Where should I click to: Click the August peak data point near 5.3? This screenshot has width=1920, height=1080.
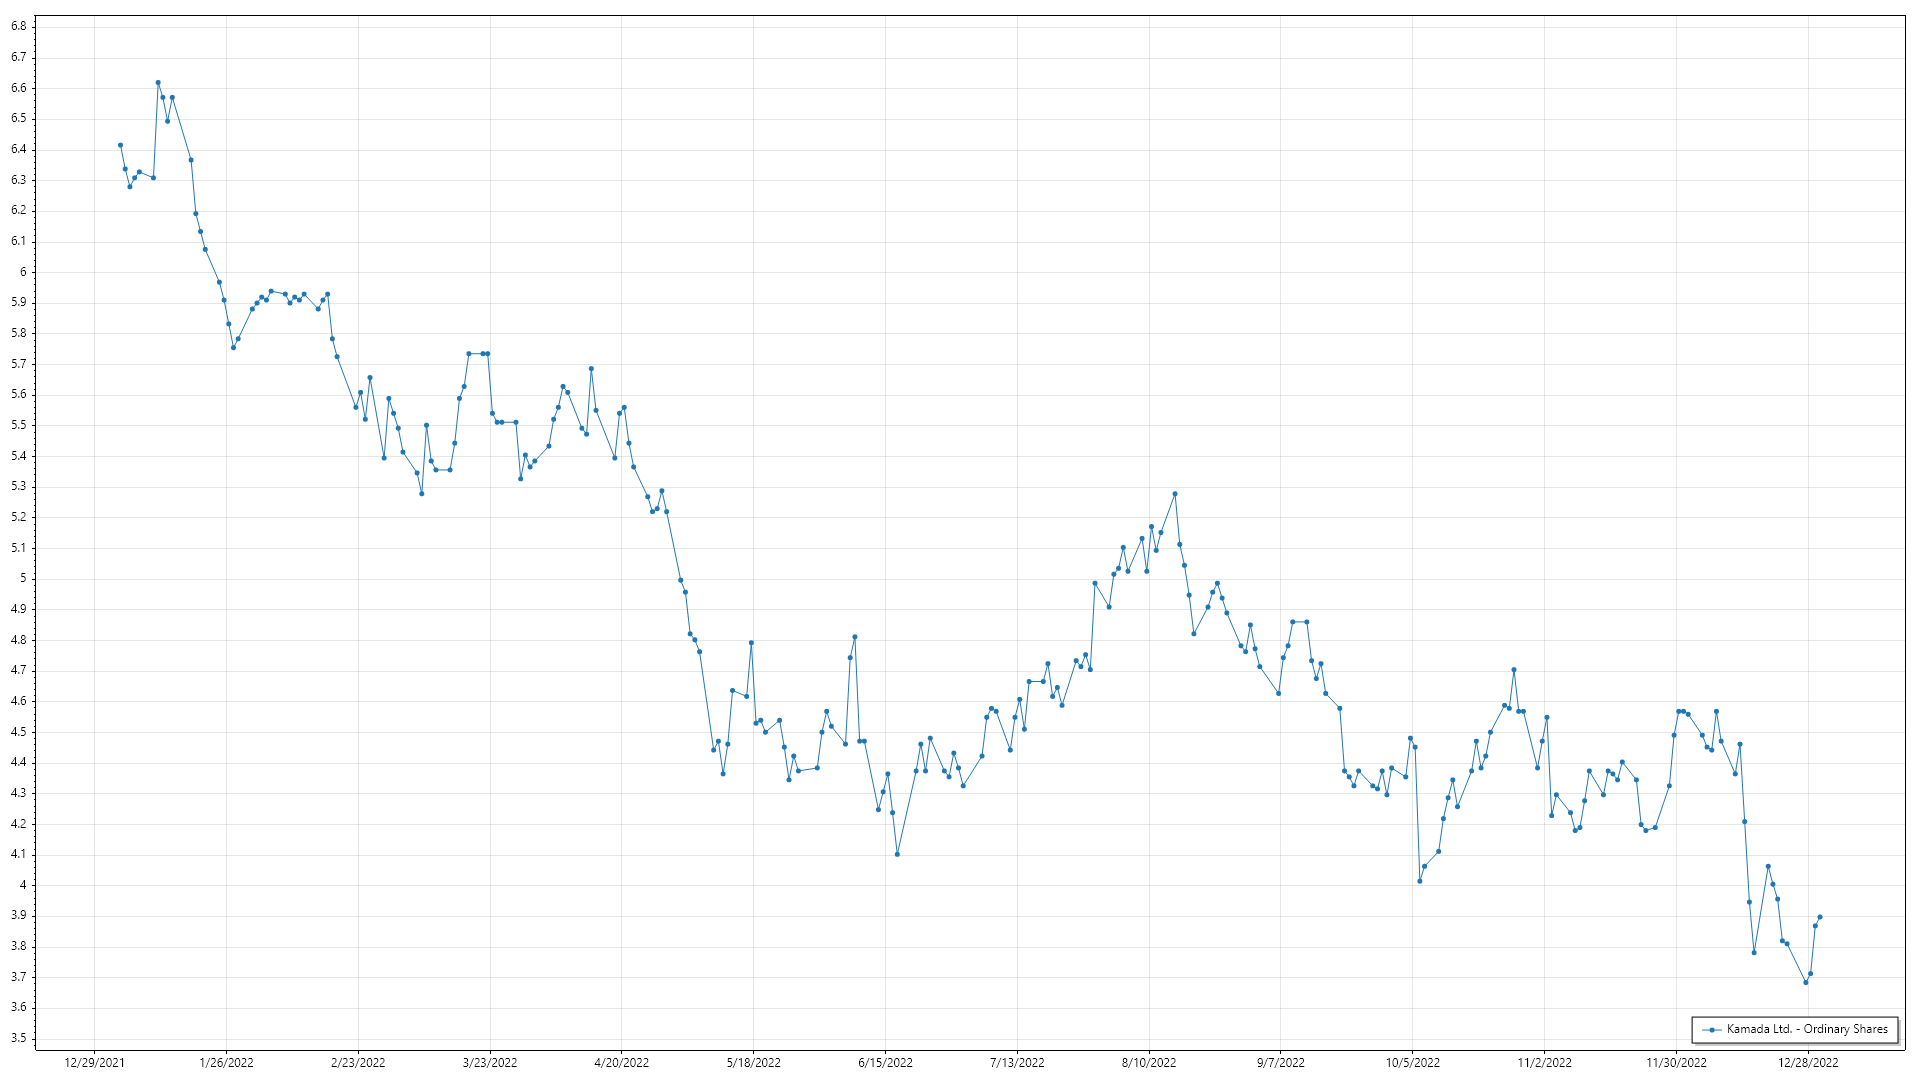point(1175,494)
